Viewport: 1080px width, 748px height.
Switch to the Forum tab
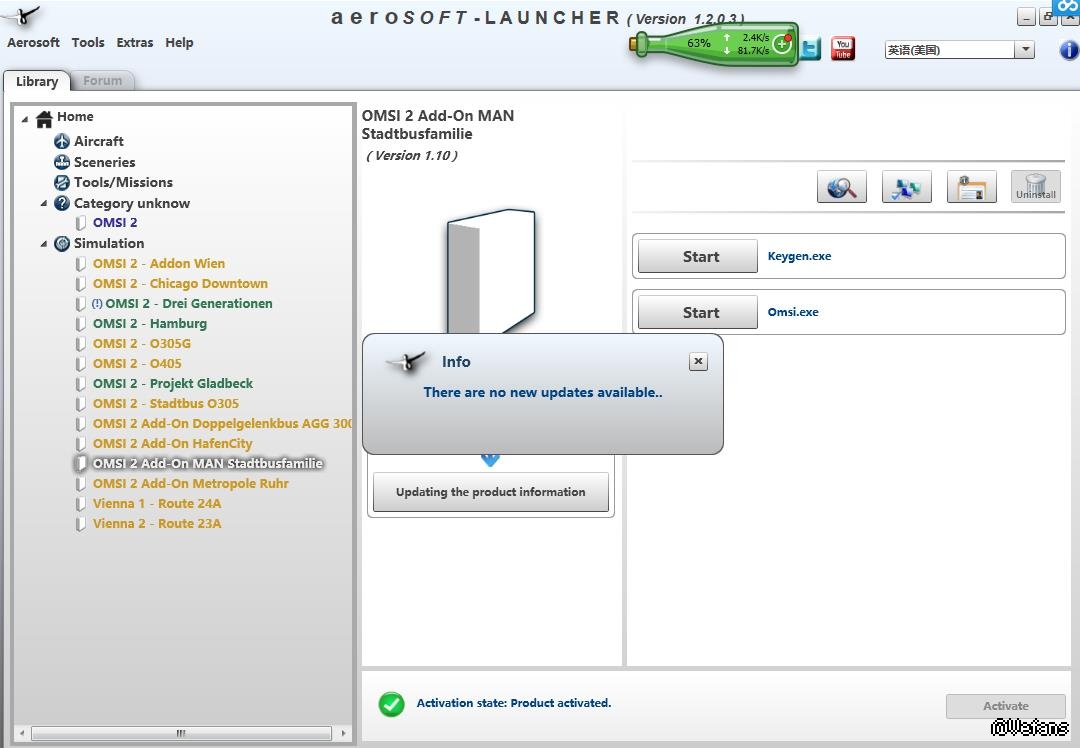point(103,81)
